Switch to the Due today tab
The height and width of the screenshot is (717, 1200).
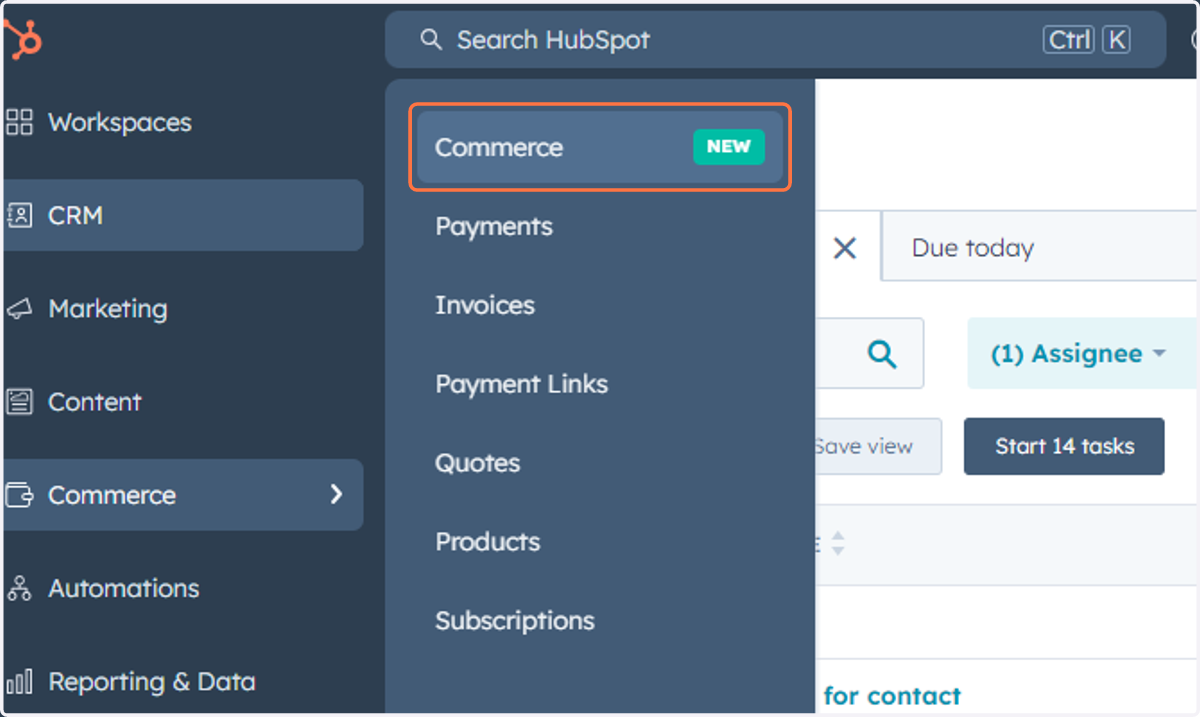[973, 248]
